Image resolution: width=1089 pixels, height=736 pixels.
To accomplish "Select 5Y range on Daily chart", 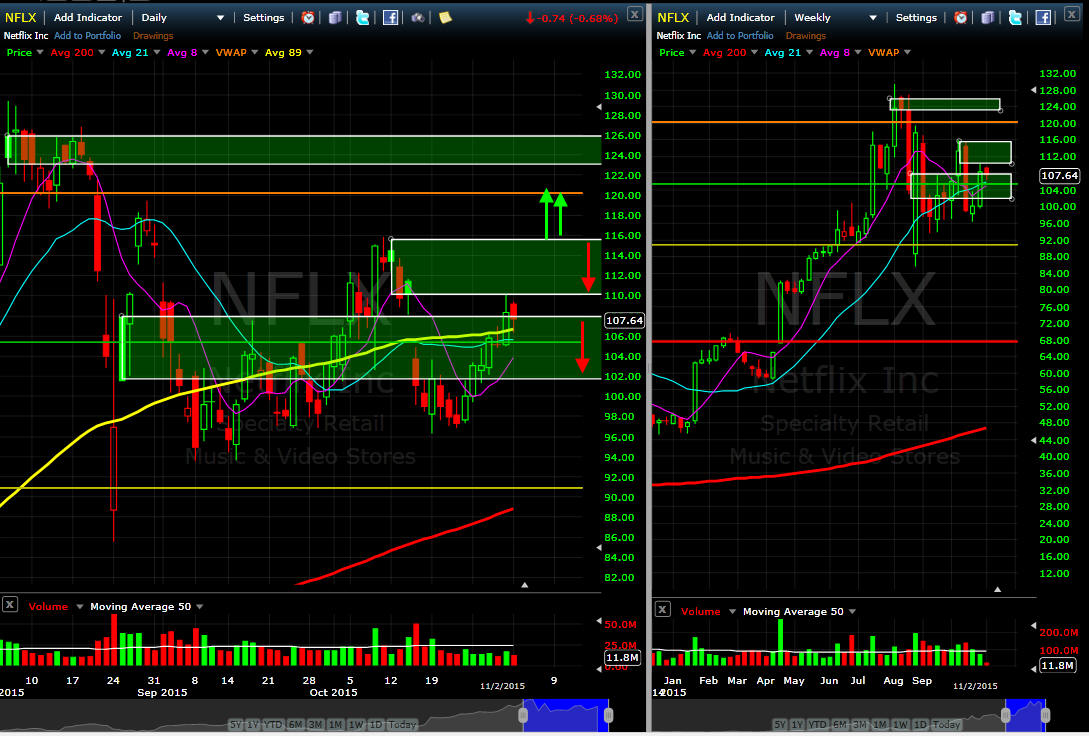I will (236, 724).
